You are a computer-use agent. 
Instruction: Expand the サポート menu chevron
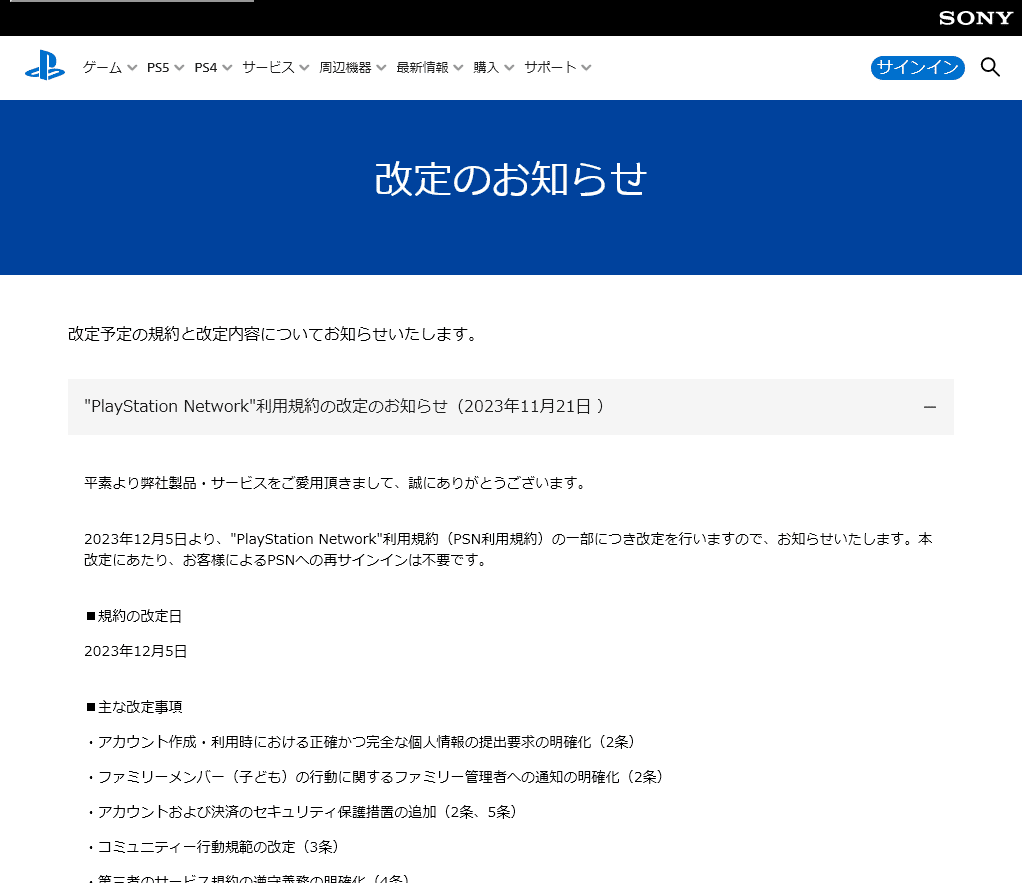point(586,68)
